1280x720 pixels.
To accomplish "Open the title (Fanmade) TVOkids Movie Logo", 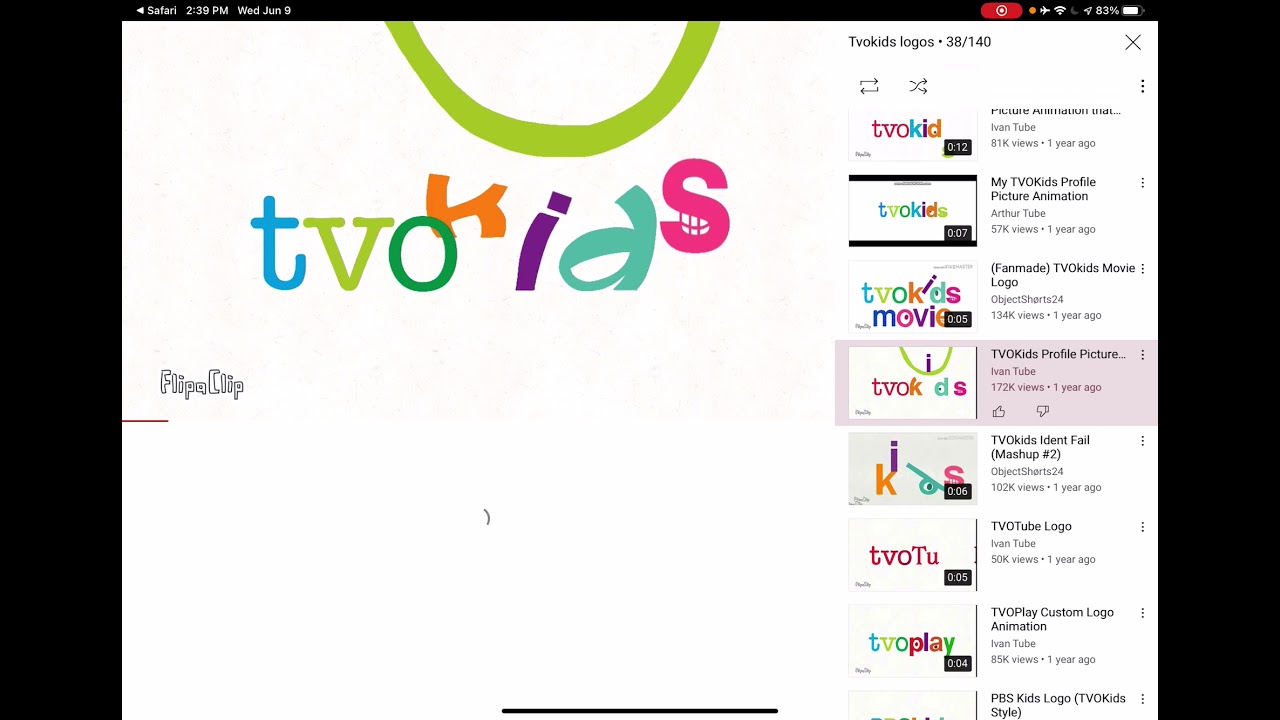I will click(x=1062, y=275).
